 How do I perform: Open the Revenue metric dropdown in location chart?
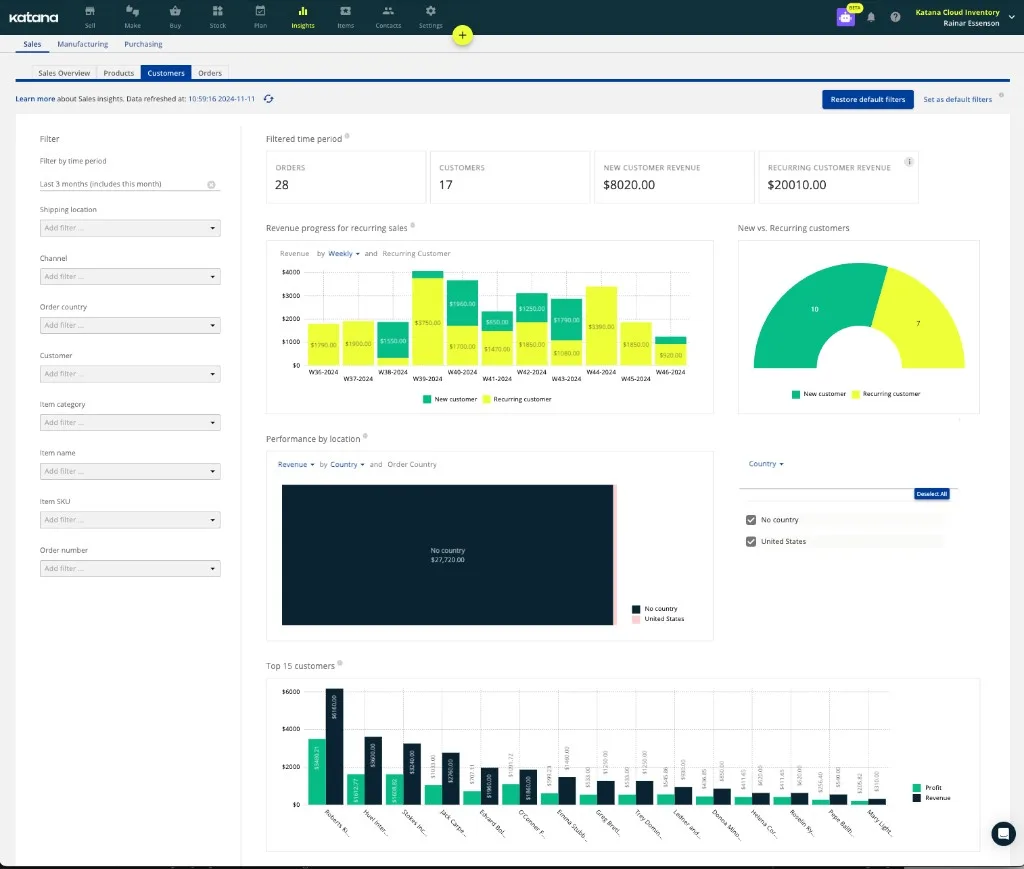coord(296,464)
